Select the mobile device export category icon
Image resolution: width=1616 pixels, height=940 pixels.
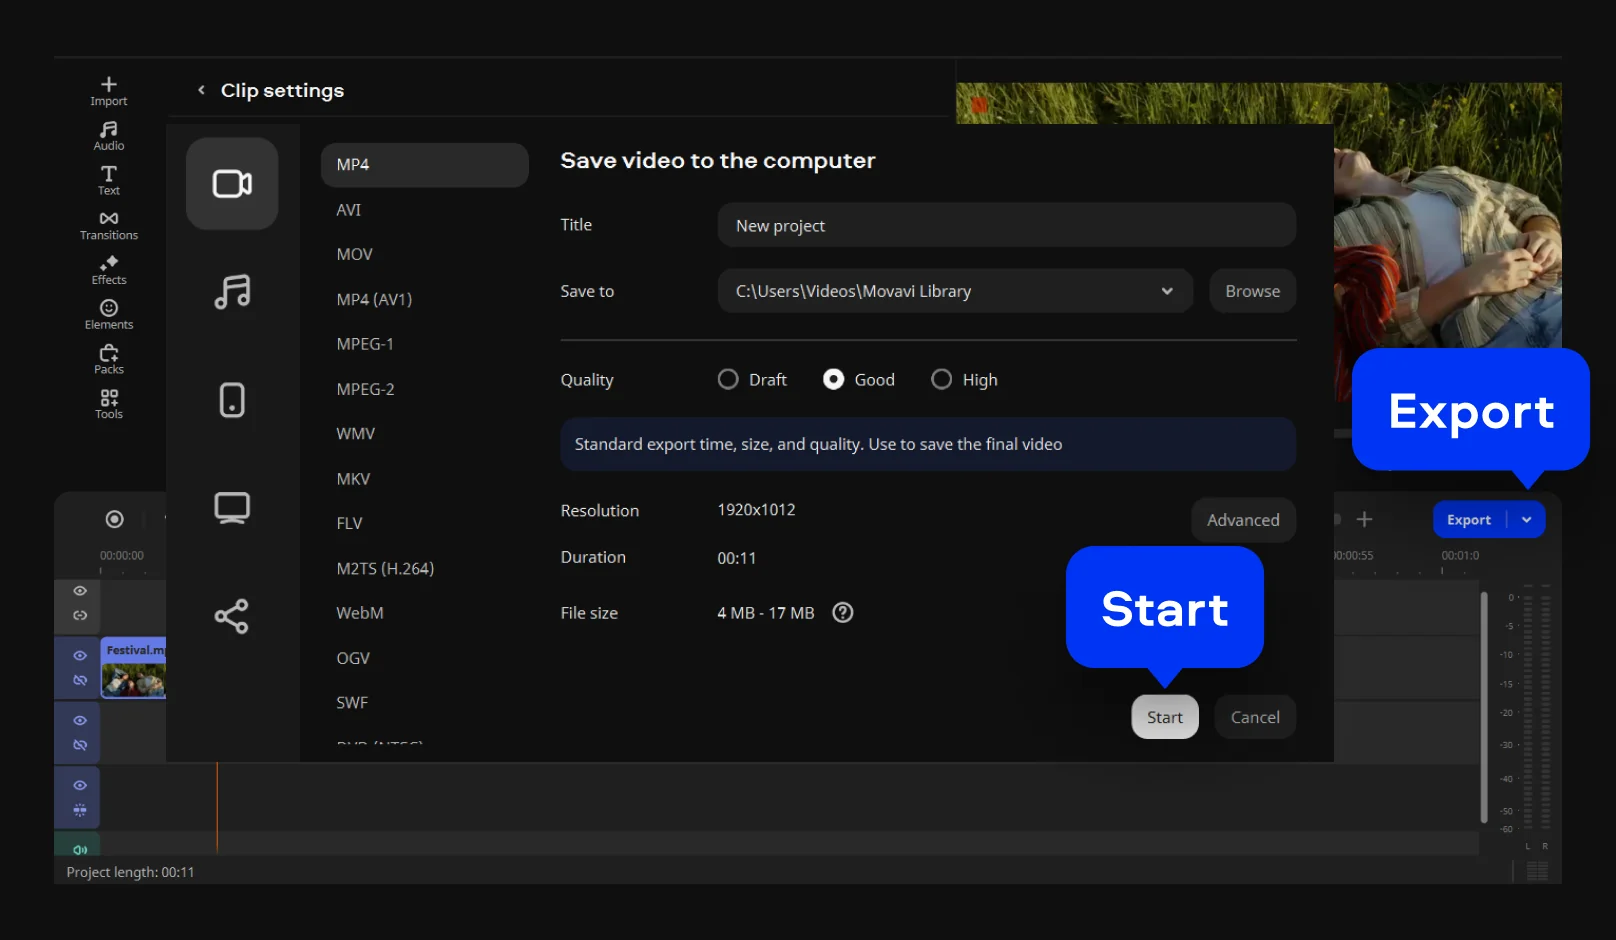[x=232, y=400]
